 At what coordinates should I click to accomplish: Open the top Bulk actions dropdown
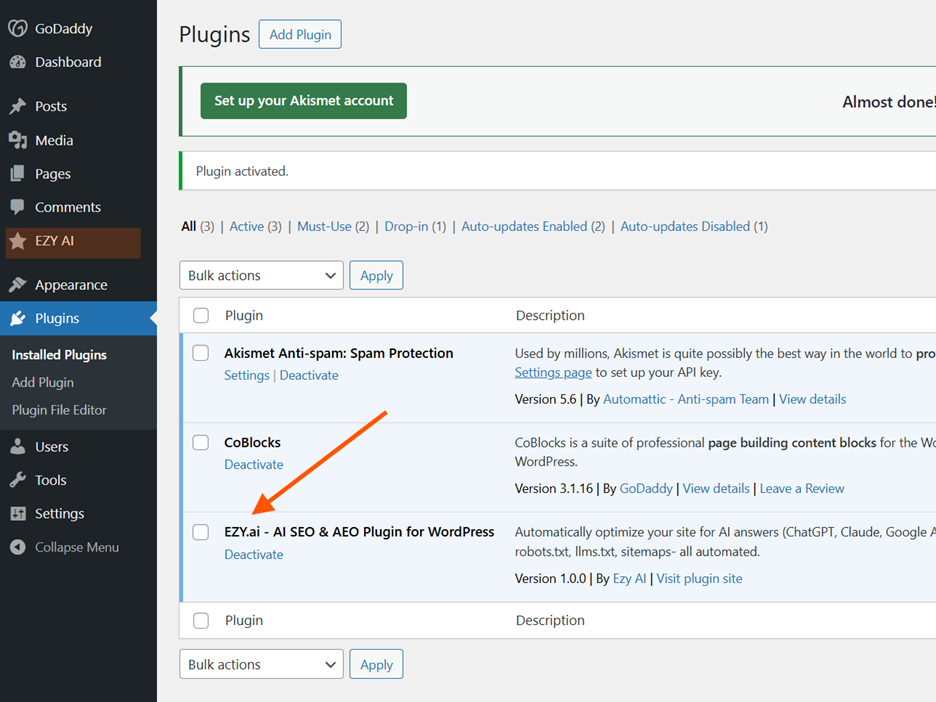tap(261, 275)
